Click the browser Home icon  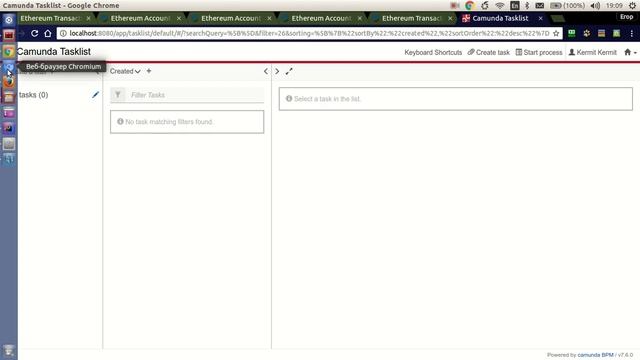pyautogui.click(x=48, y=33)
